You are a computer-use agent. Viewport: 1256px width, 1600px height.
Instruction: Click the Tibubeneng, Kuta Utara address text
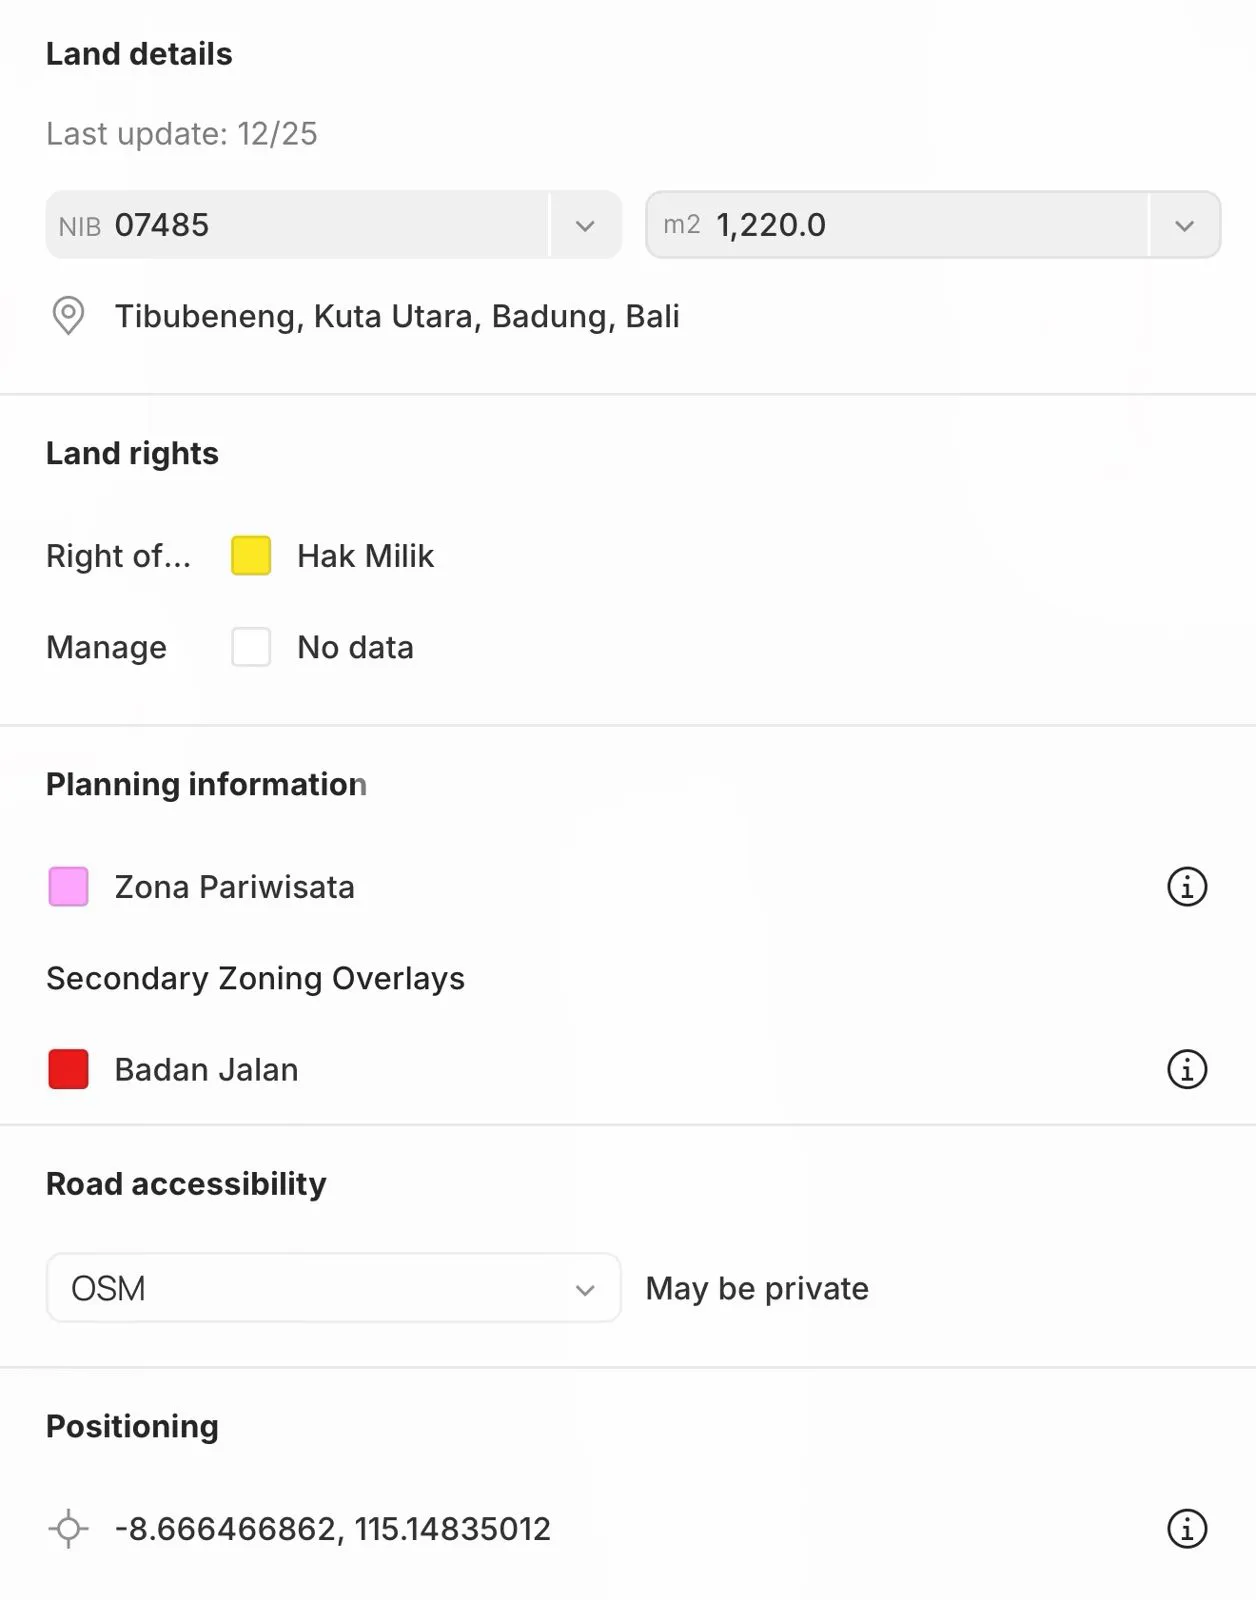pyautogui.click(x=397, y=316)
